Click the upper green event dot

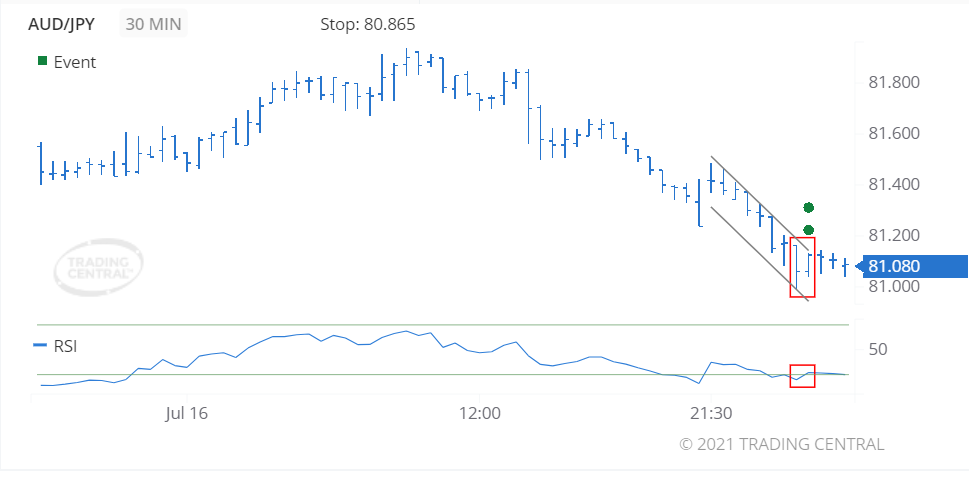(x=808, y=208)
